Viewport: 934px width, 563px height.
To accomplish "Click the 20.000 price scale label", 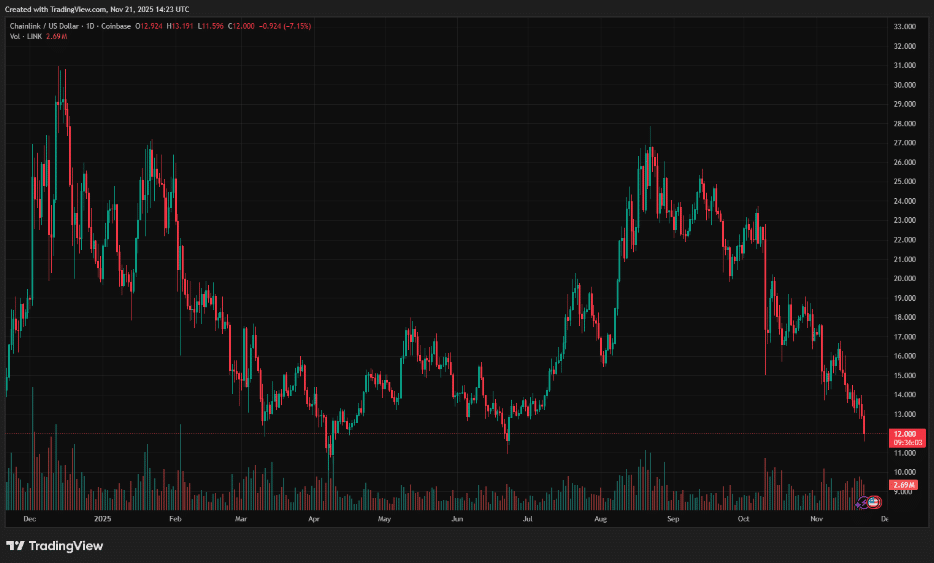I will pyautogui.click(x=904, y=279).
